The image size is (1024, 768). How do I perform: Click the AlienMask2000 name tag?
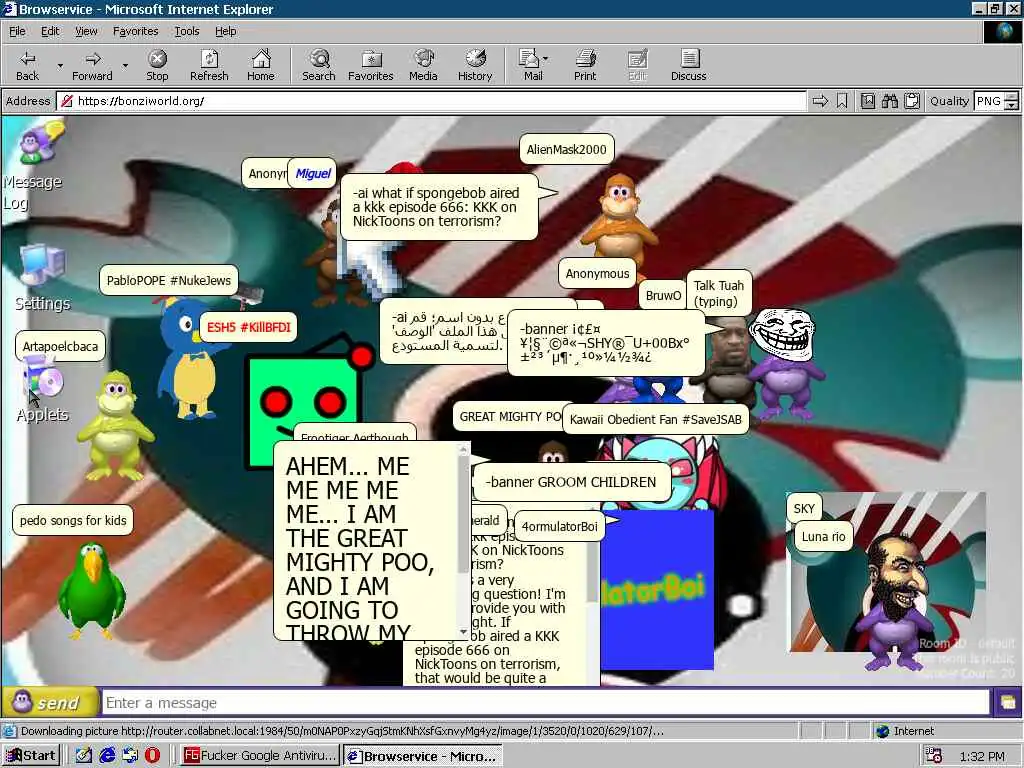566,150
